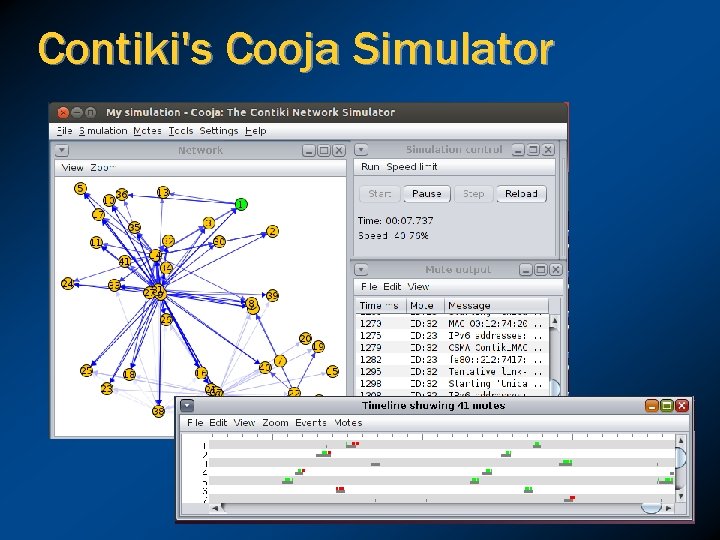Click the Step button
Image resolution: width=720 pixels, height=540 pixels.
pos(473,194)
